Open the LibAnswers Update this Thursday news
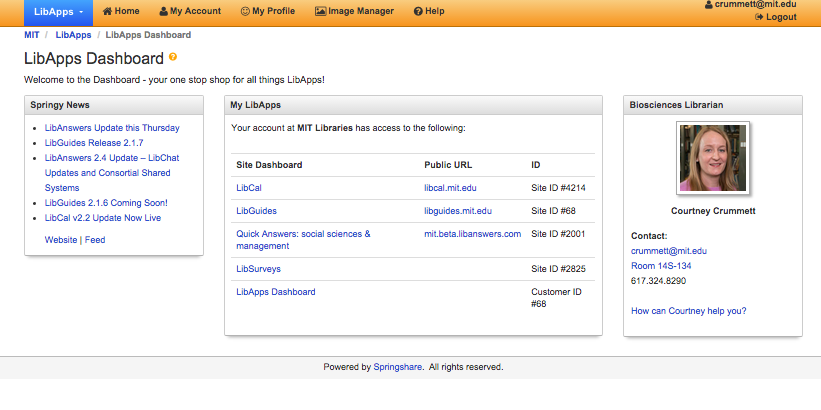The height and width of the screenshot is (410, 821). (x=112, y=128)
